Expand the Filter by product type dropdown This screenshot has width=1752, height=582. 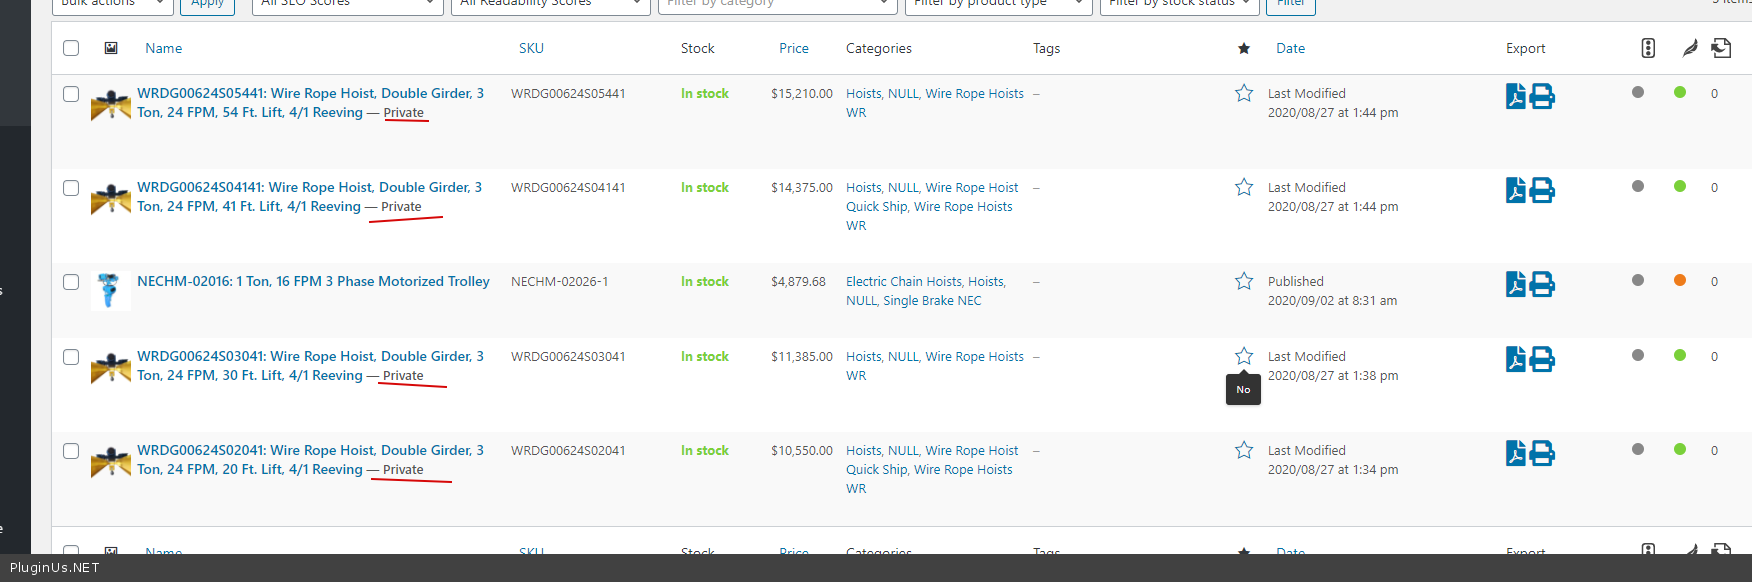(998, 4)
